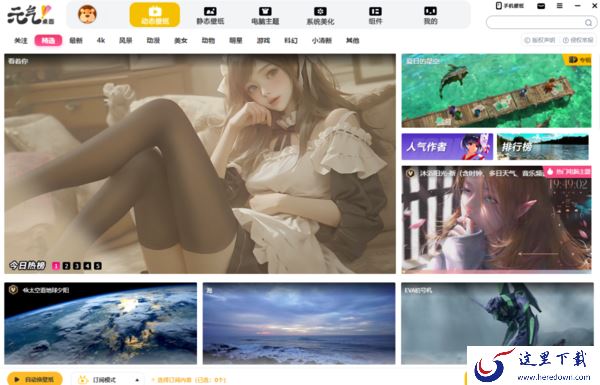Click the 元气桌面 logo
Image resolution: width=600 pixels, height=385 pixels.
click(31, 15)
